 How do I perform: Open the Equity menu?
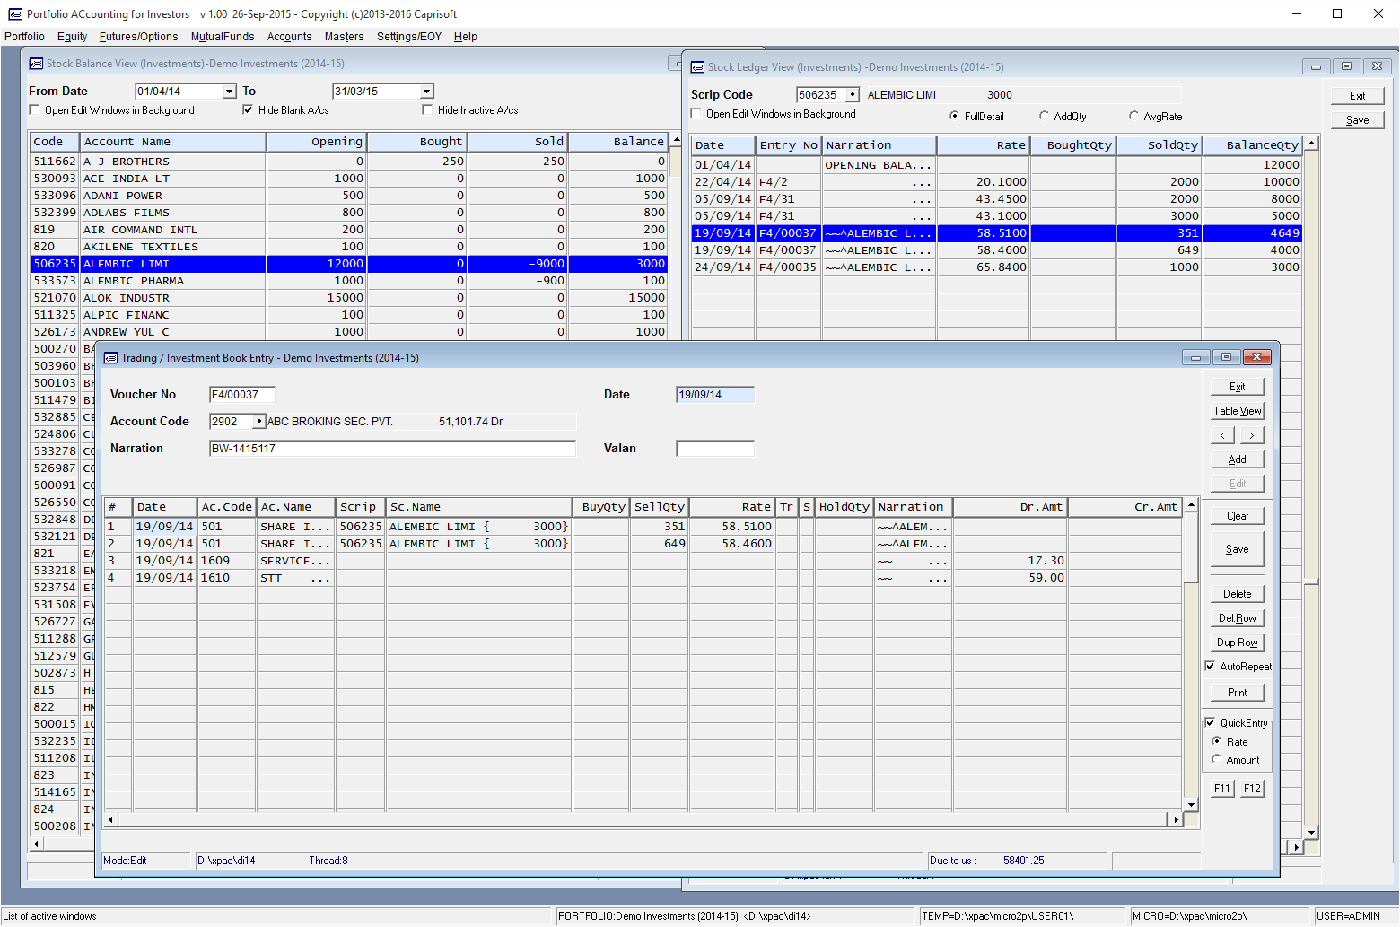[x=72, y=36]
